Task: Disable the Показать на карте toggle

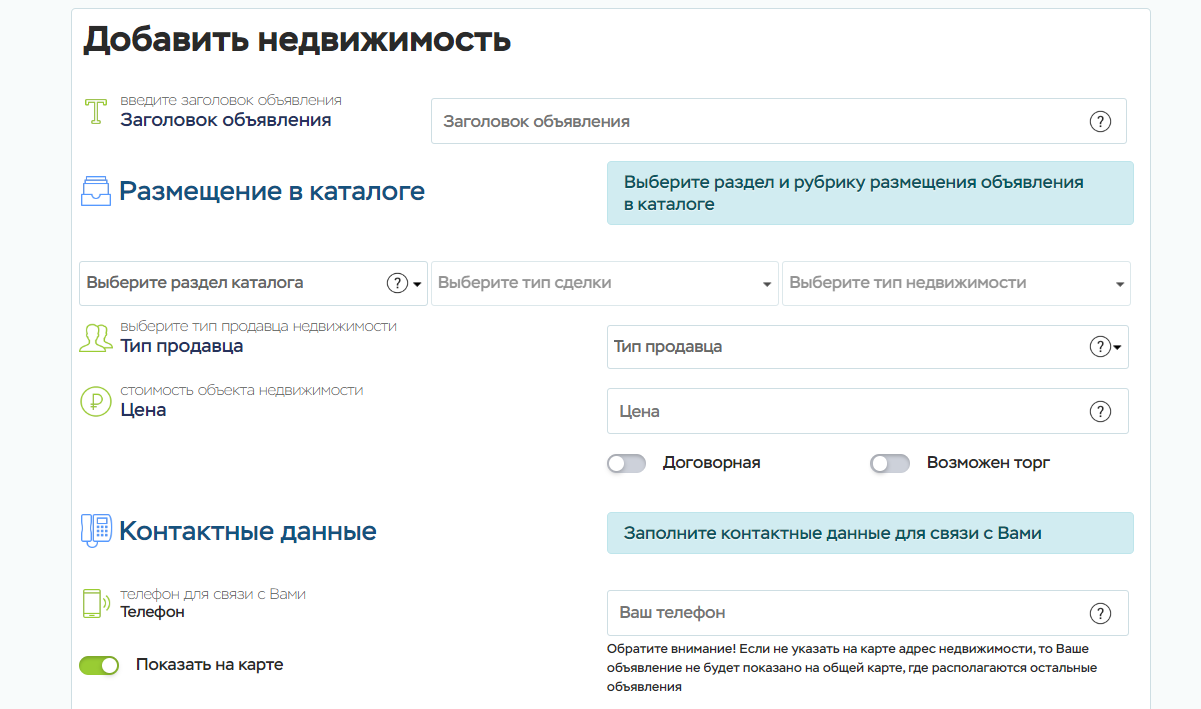Action: coord(99,665)
